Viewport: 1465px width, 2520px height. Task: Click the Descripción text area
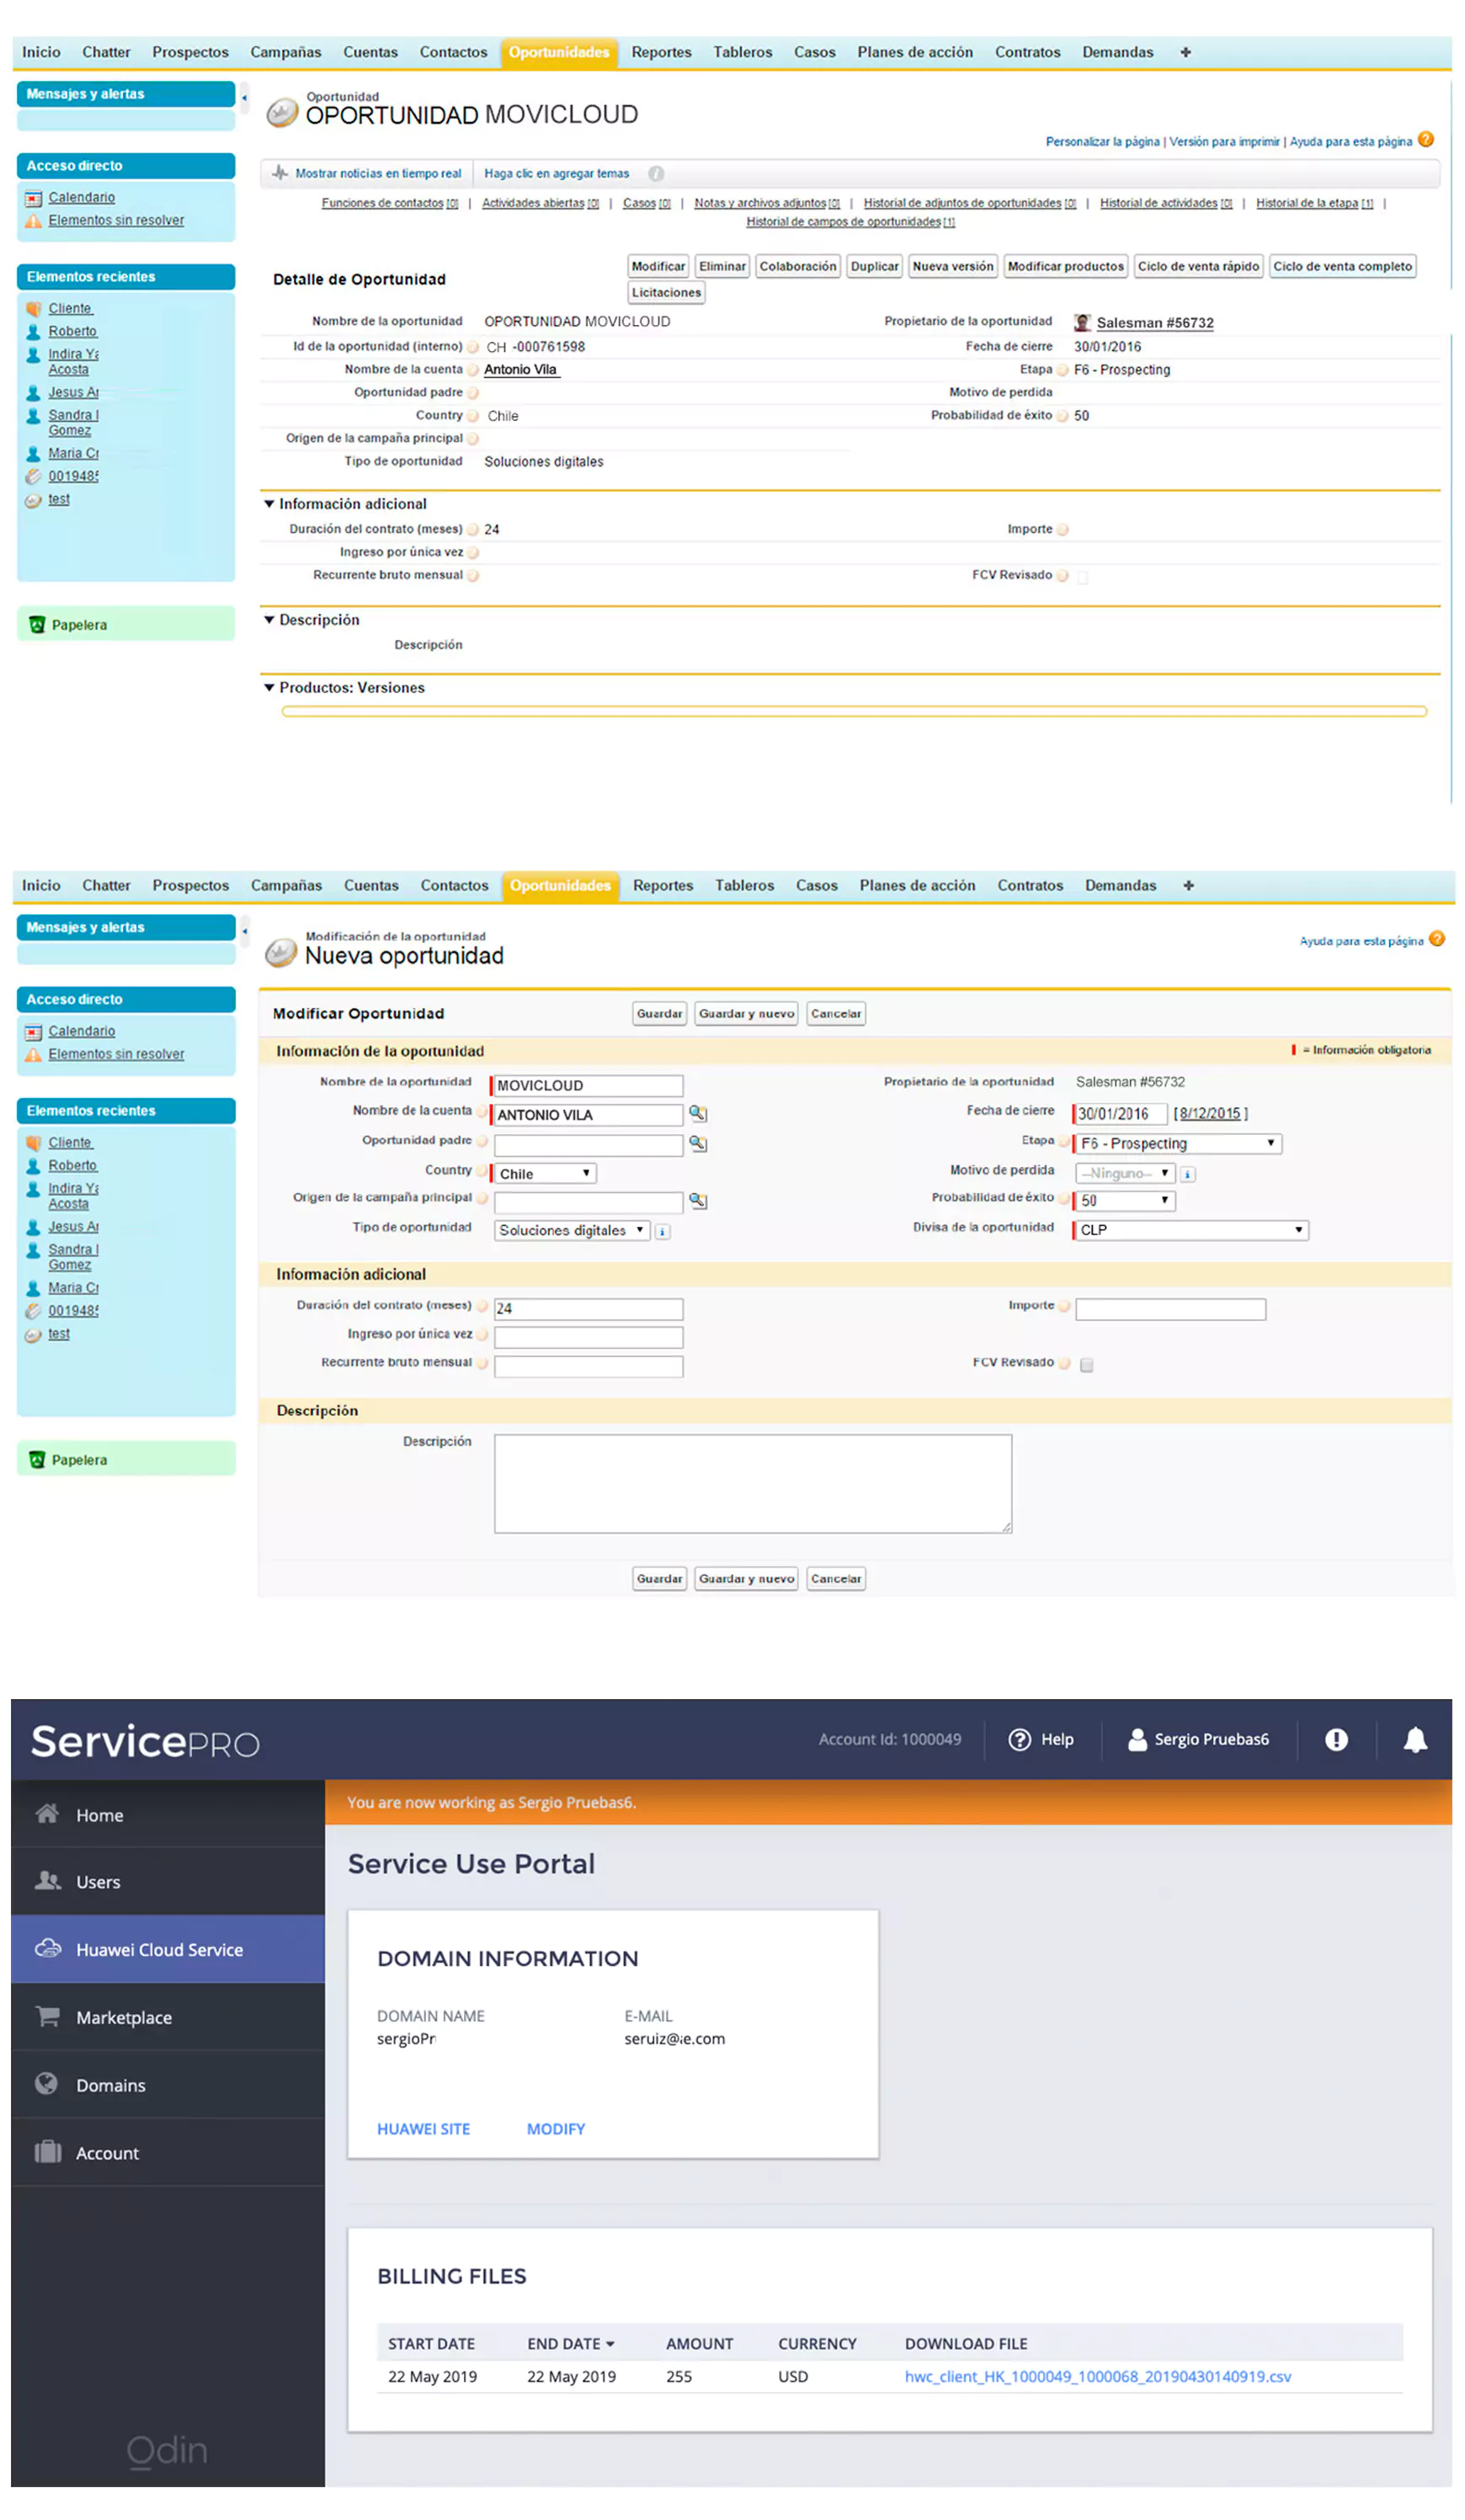tap(752, 1483)
